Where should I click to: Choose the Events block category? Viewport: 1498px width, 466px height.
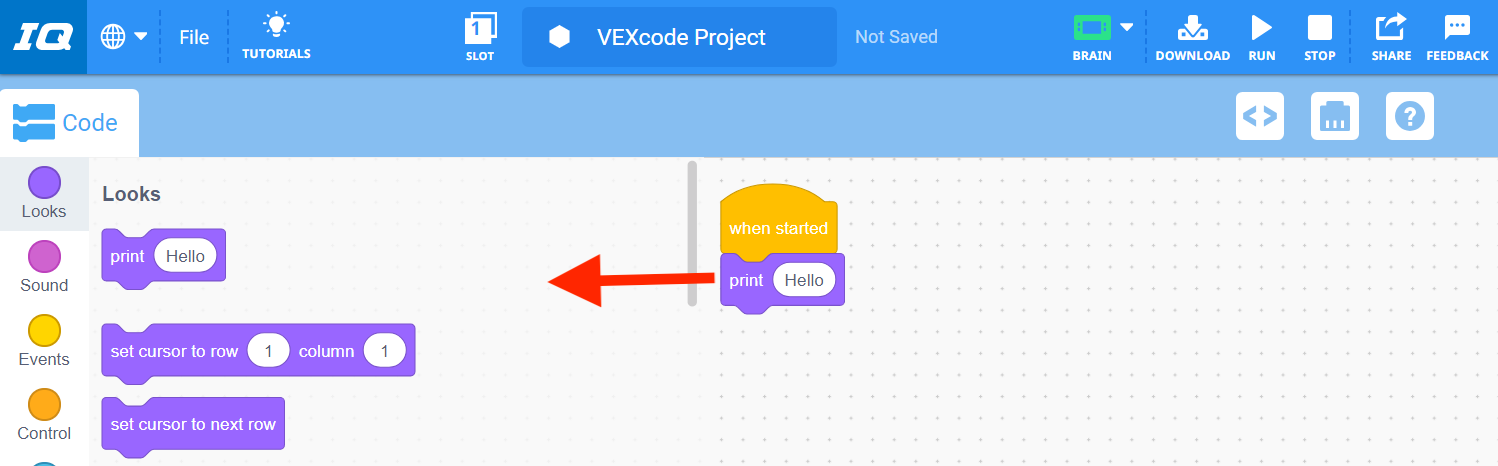click(44, 342)
